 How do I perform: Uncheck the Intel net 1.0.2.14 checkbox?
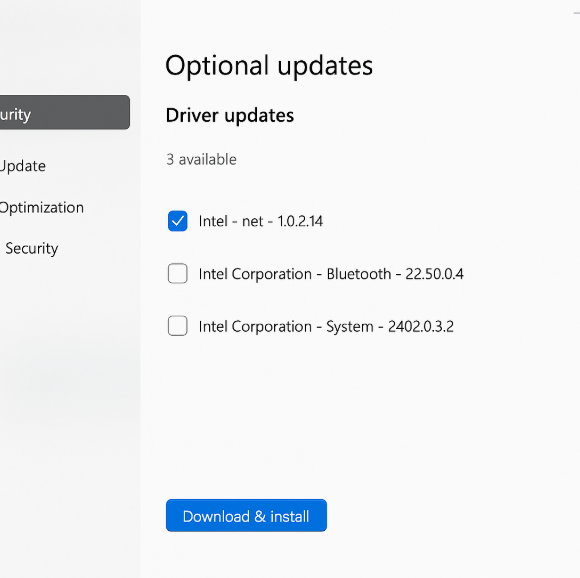[x=178, y=221]
